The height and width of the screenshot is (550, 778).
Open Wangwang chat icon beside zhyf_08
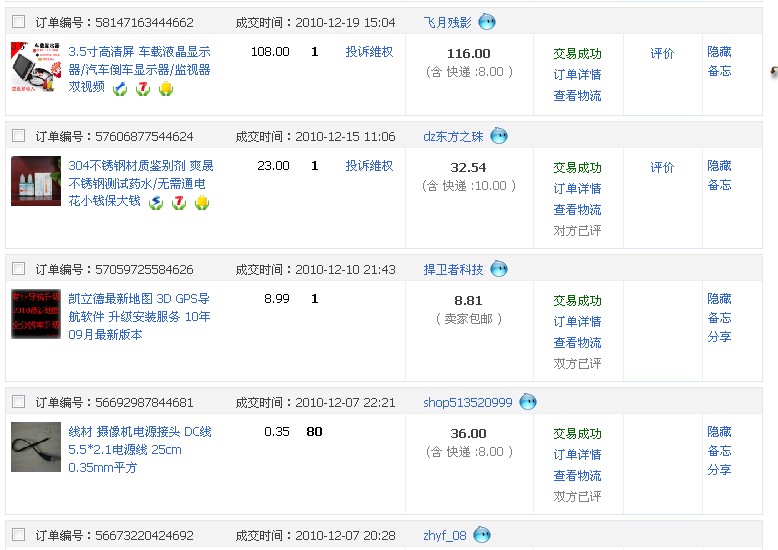point(482,535)
